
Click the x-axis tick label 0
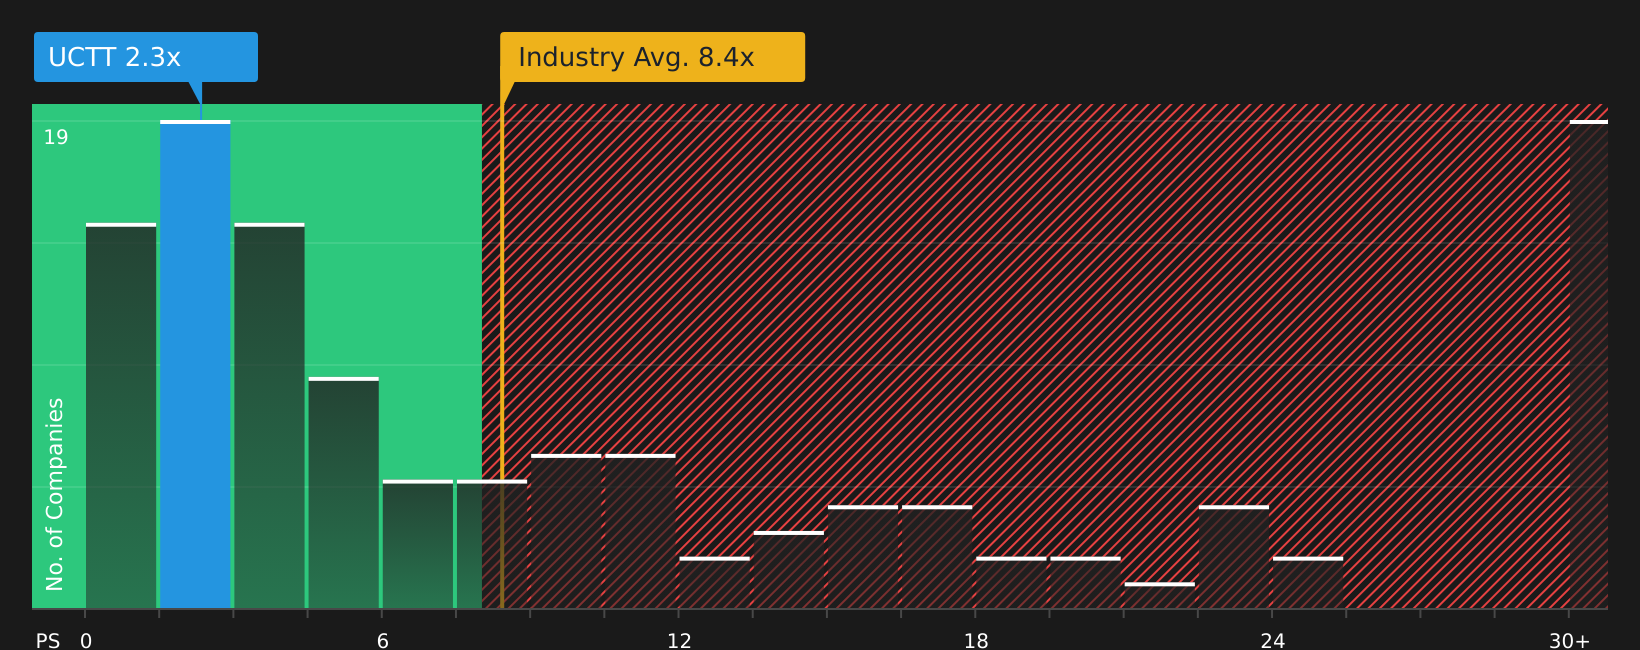point(86,641)
